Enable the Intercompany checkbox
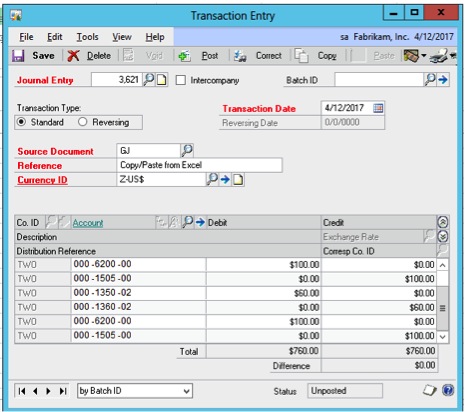The image size is (465, 412). point(181,80)
